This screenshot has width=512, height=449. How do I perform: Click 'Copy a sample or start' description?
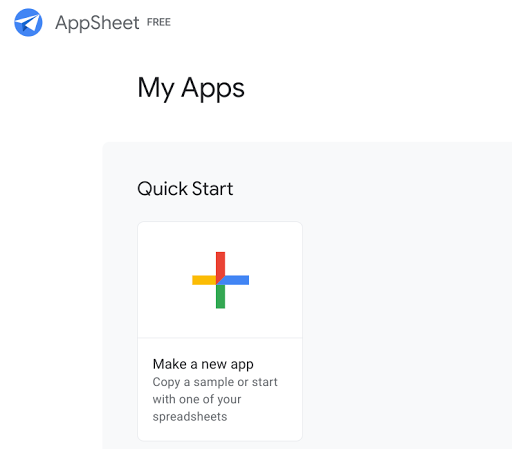pyautogui.click(x=215, y=382)
